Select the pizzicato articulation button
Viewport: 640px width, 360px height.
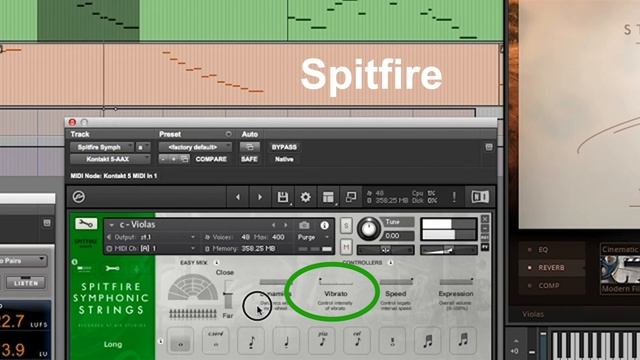[x=322, y=341]
